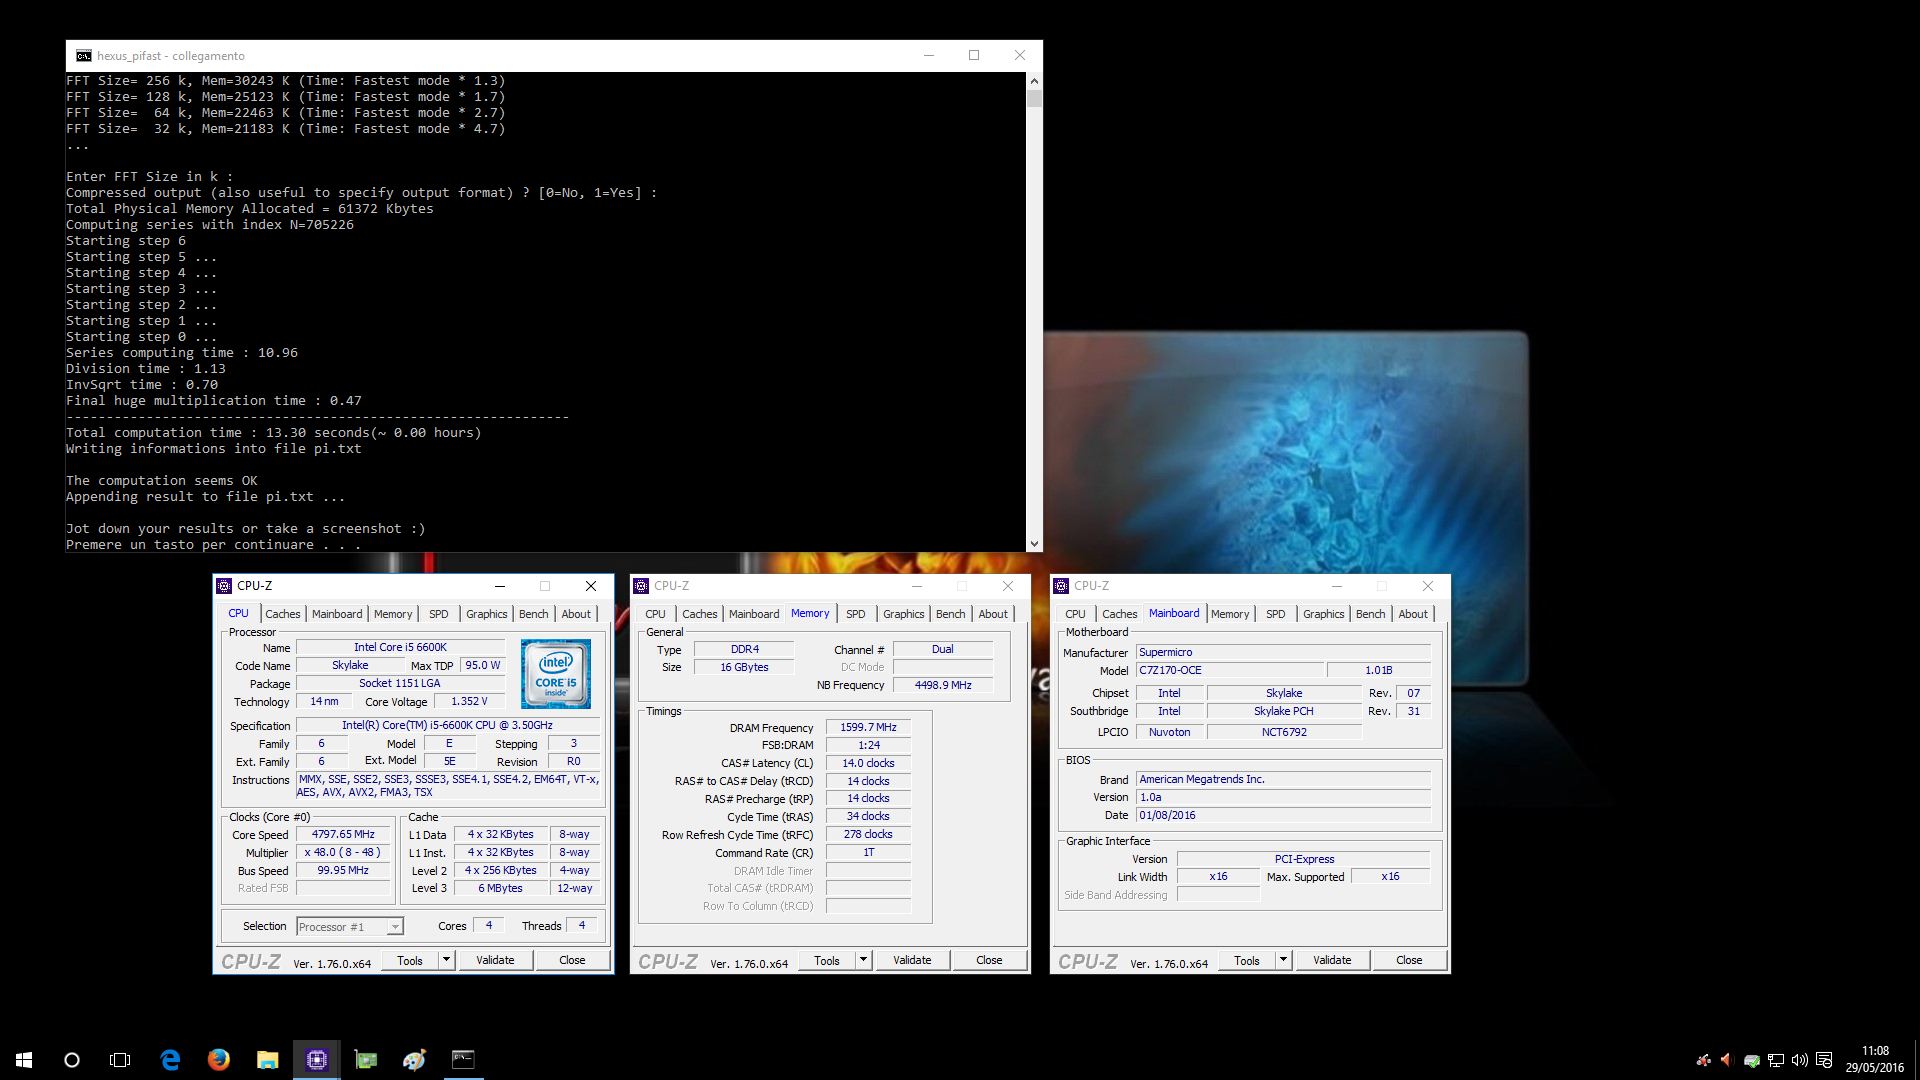Click Close button in the CPU-Z window showing Processor info
Screen dimensions: 1920x1080
pyautogui.click(x=572, y=960)
